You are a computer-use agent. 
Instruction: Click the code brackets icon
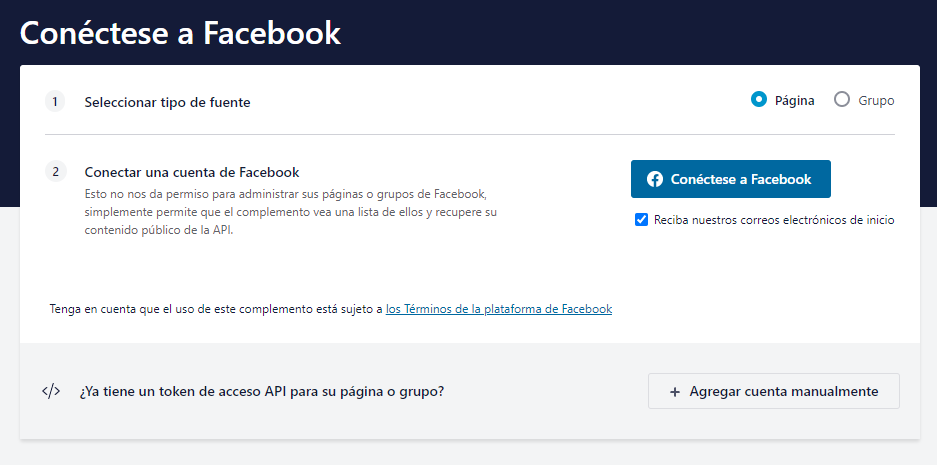pyautogui.click(x=51, y=391)
